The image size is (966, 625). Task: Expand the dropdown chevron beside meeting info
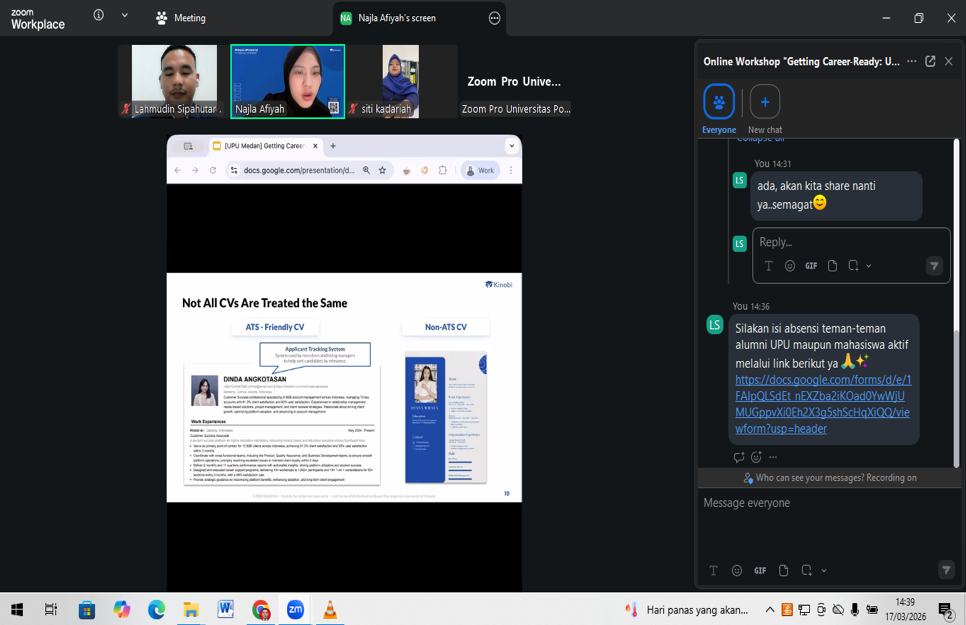124,16
